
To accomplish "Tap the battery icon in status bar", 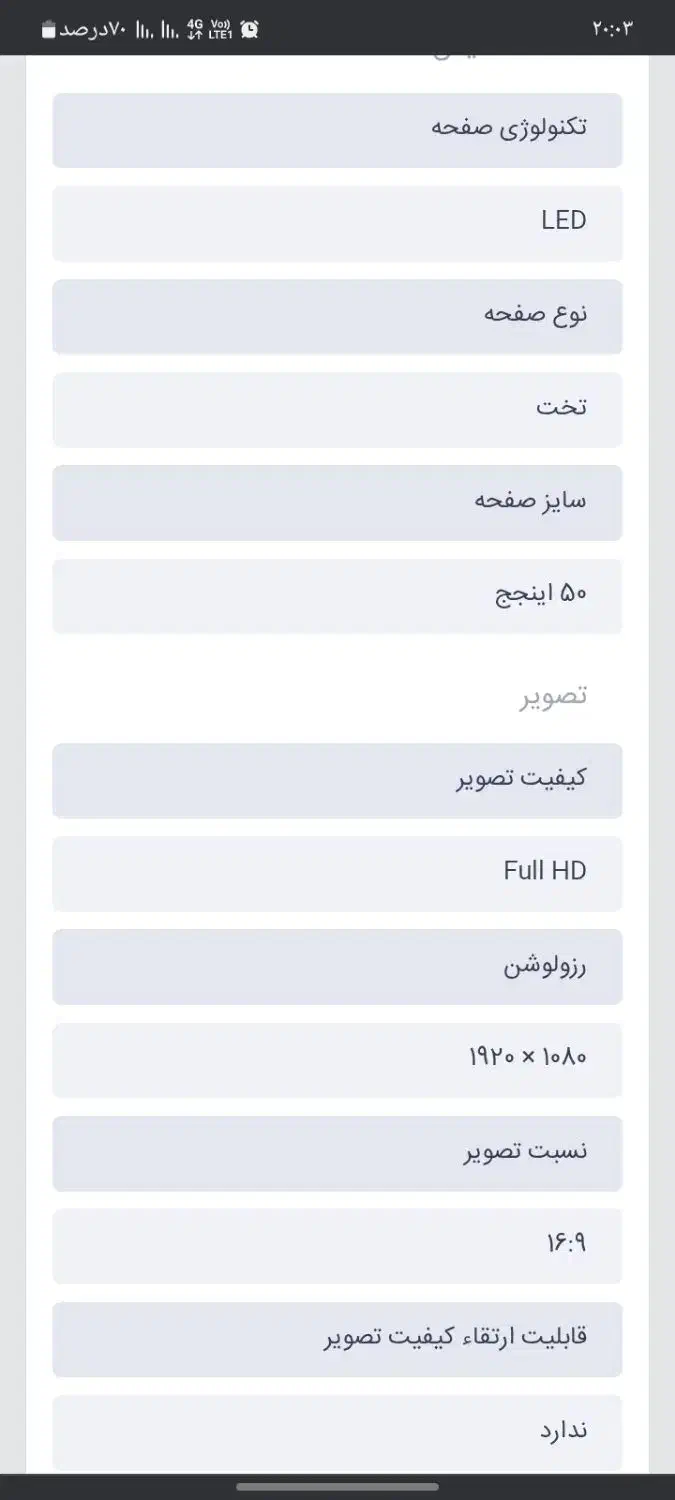I will pos(49,30).
